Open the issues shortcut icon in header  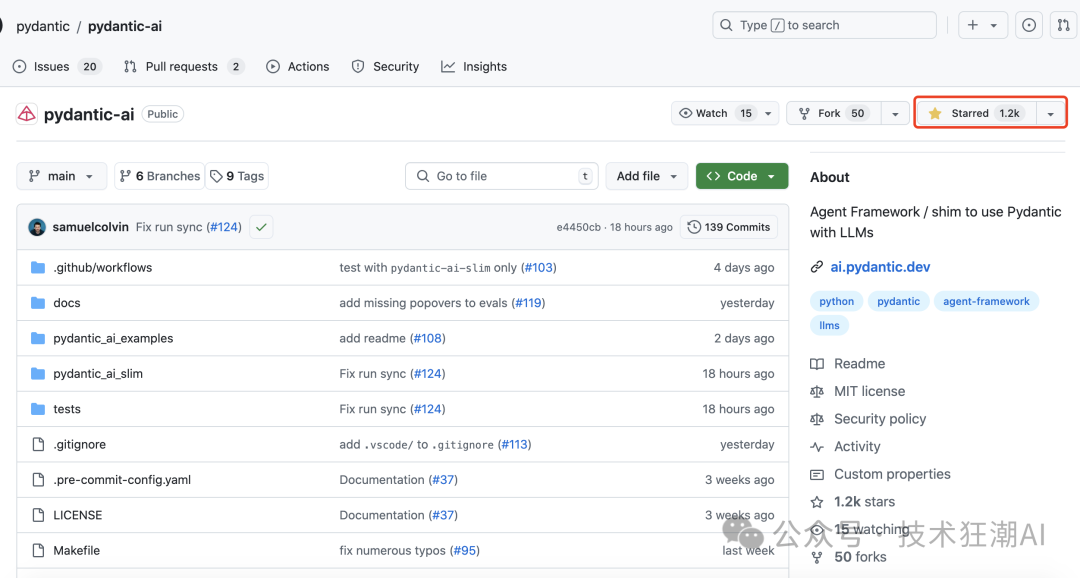tap(1028, 26)
